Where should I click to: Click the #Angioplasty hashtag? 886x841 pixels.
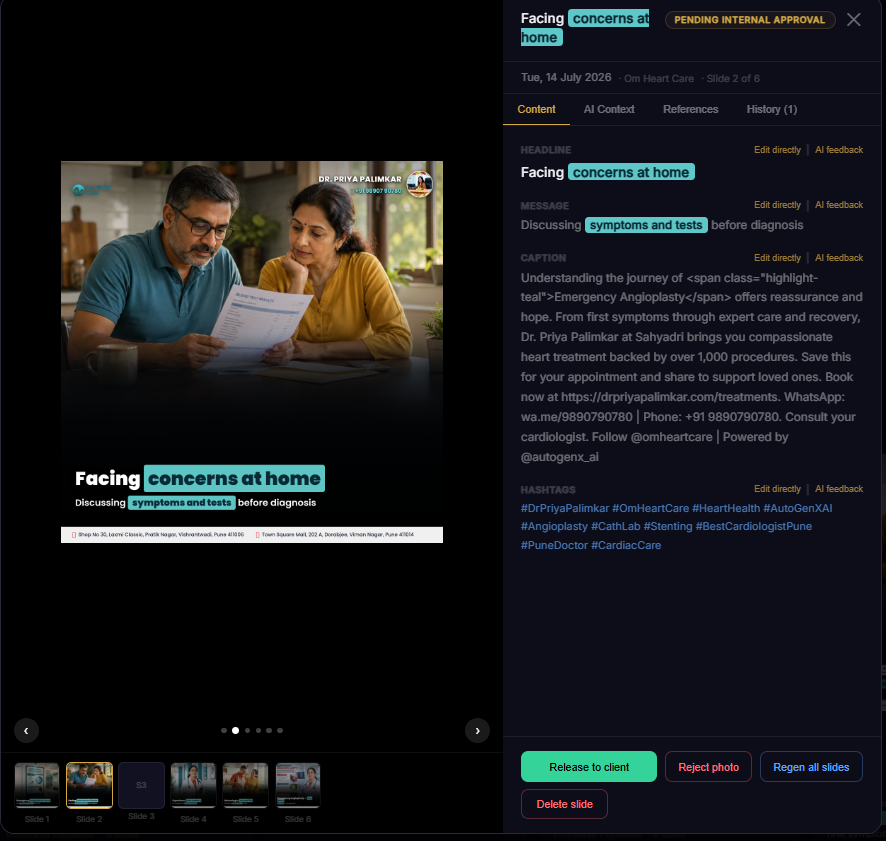coord(554,526)
